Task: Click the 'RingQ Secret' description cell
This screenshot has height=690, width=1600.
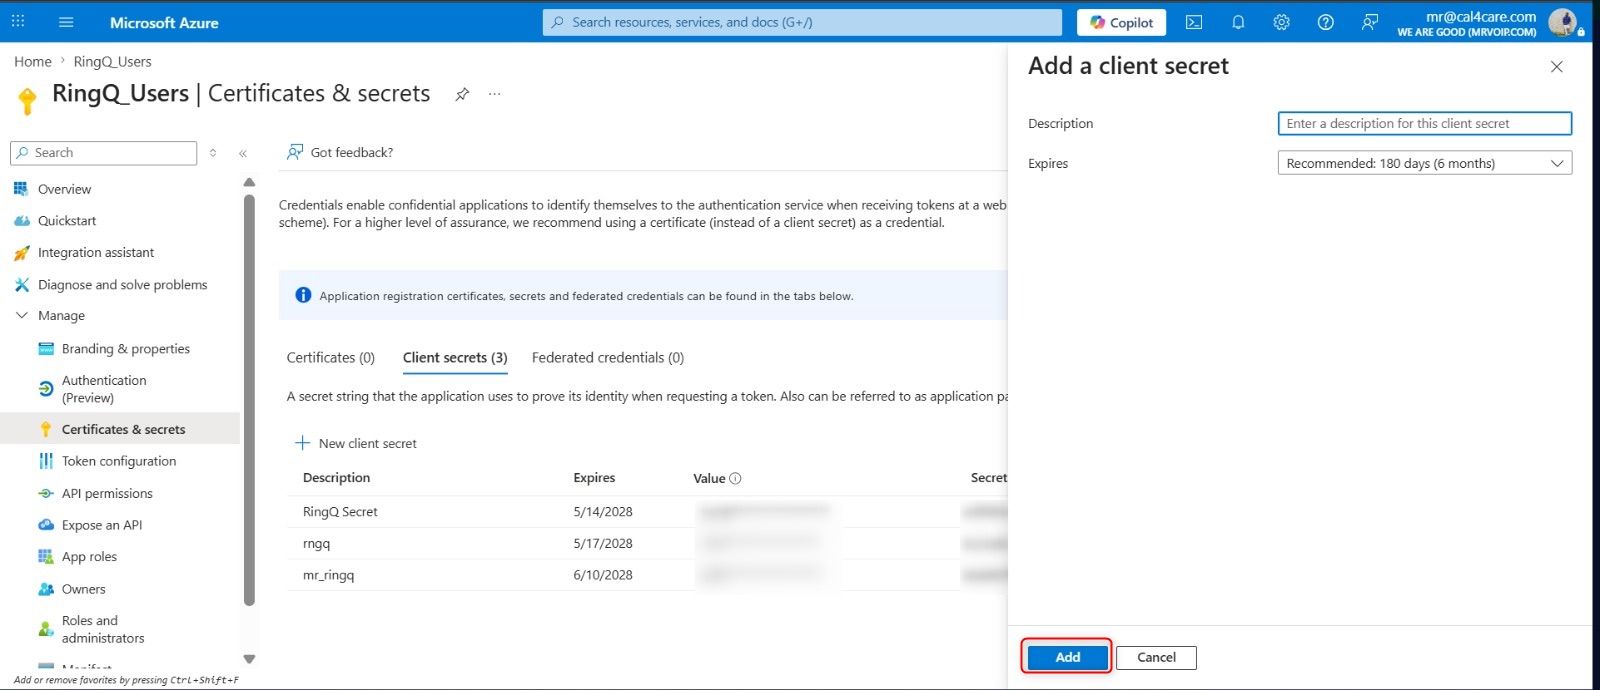Action: point(340,511)
